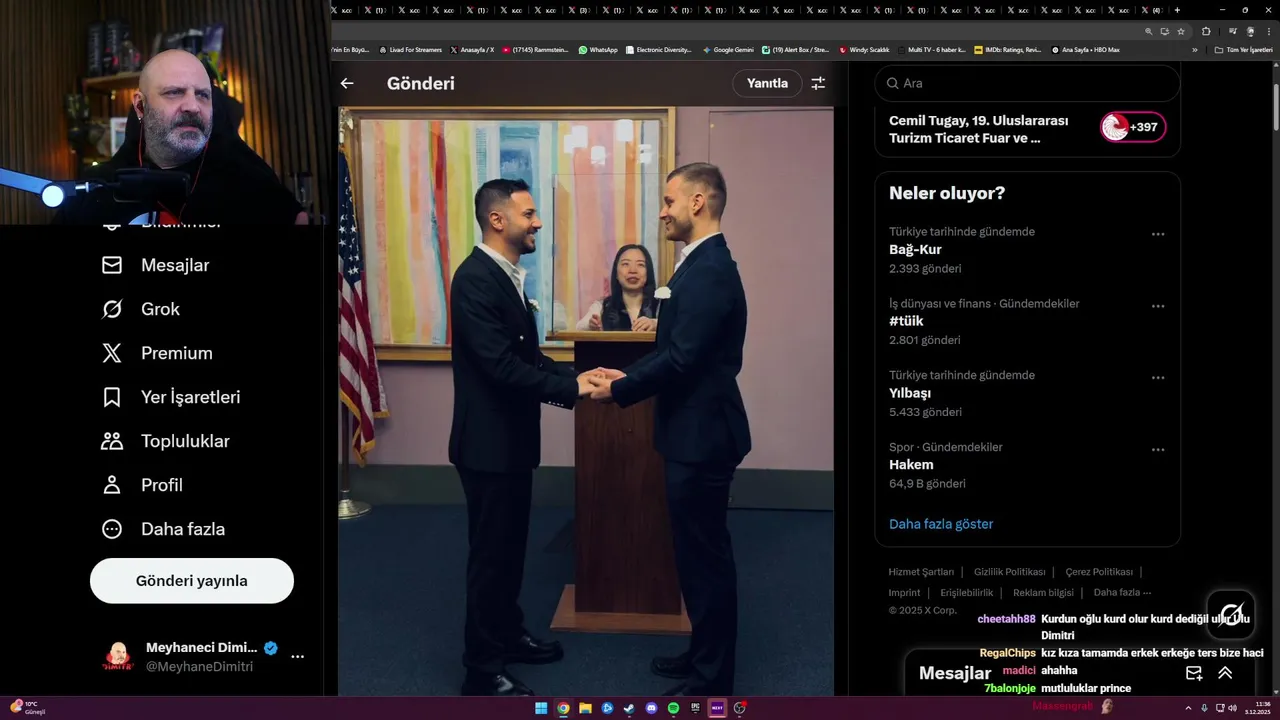1280x720 pixels.
Task: Open Yılbaşı trending topic
Action: click(x=910, y=394)
